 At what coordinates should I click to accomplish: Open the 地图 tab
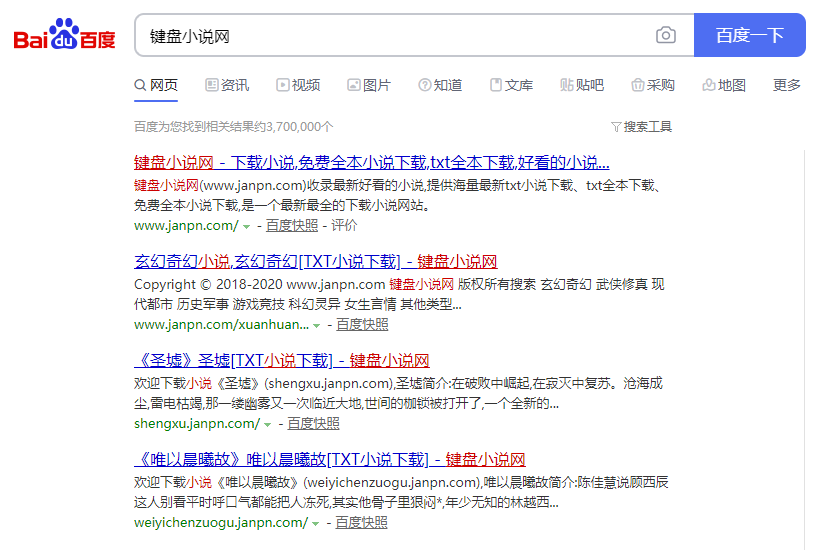(724, 85)
